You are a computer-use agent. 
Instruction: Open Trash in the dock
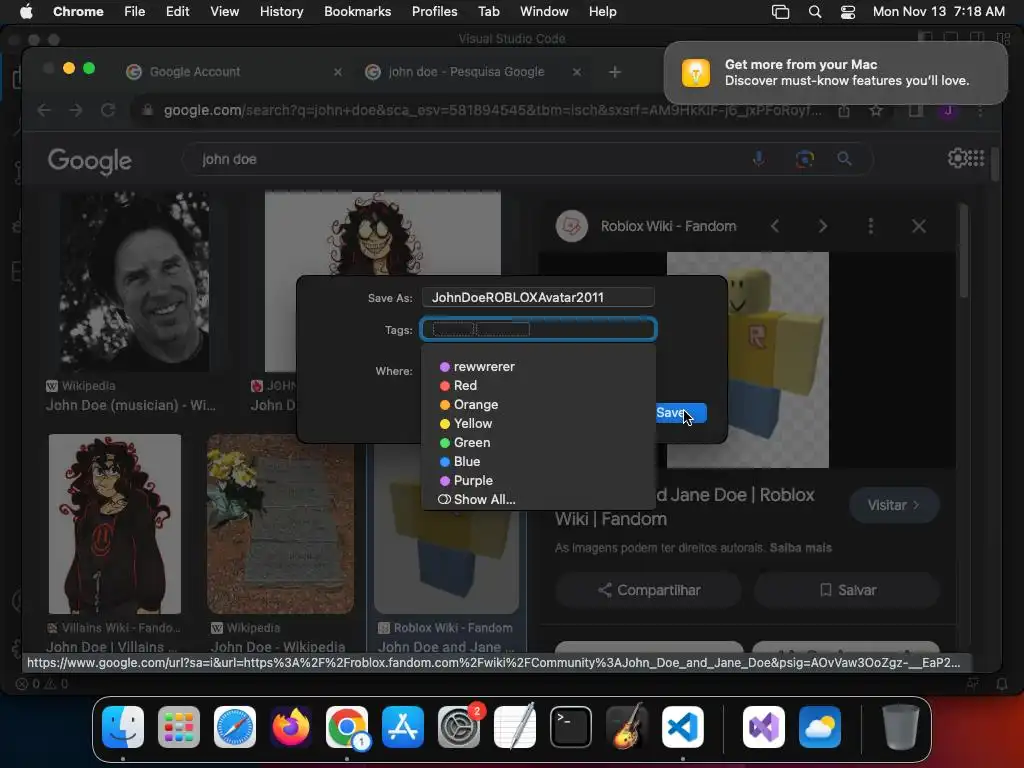point(901,727)
